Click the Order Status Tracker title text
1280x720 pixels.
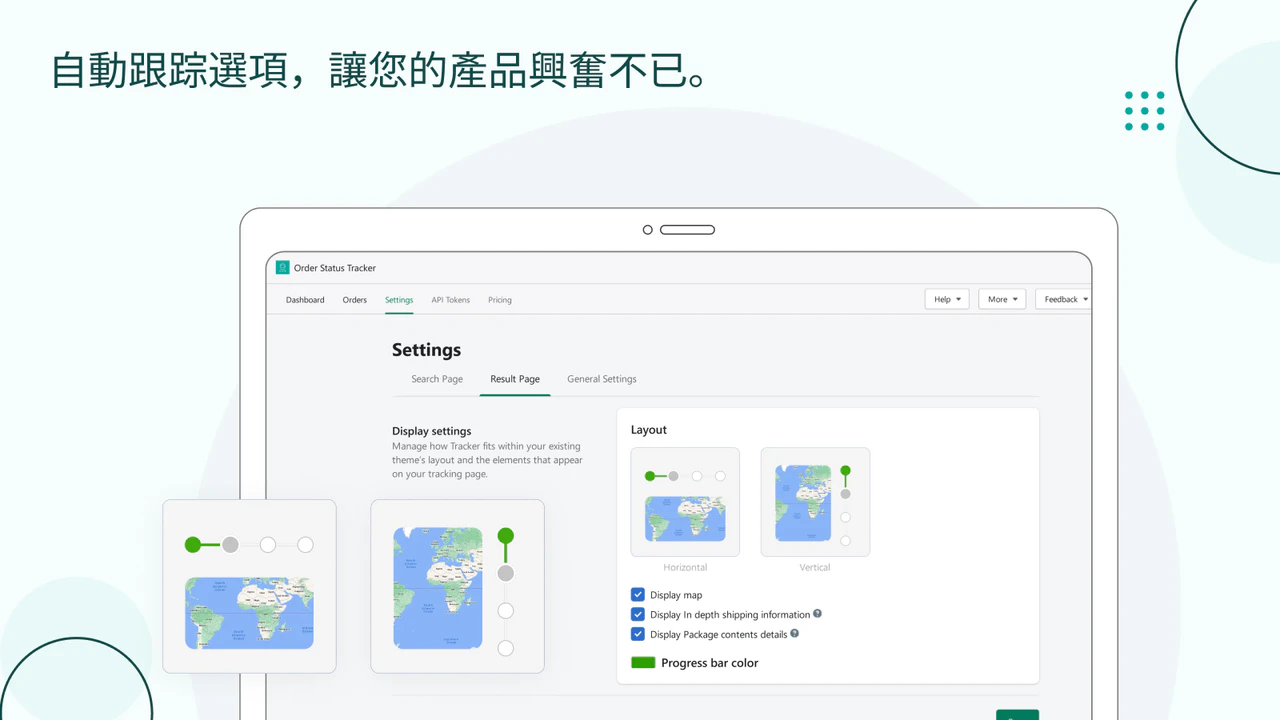pyautogui.click(x=335, y=268)
